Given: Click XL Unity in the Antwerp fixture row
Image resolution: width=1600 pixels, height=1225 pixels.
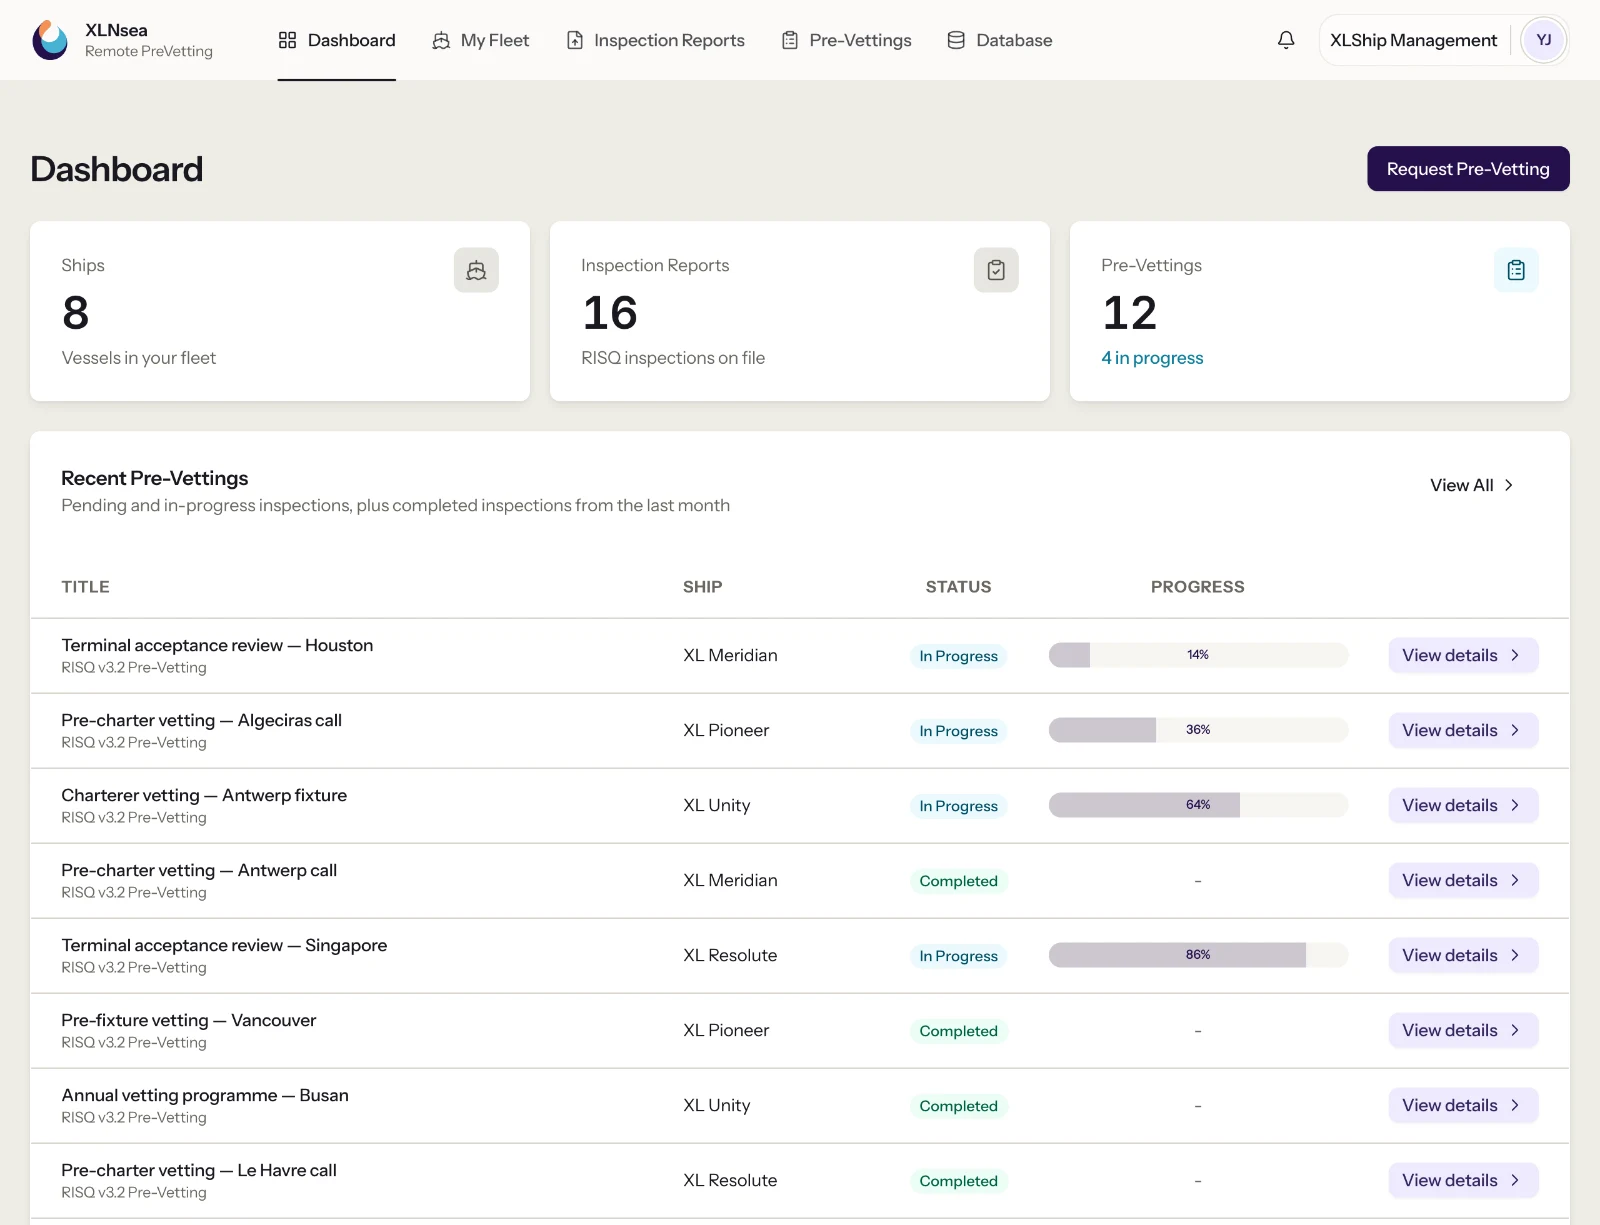Looking at the screenshot, I should coord(716,805).
